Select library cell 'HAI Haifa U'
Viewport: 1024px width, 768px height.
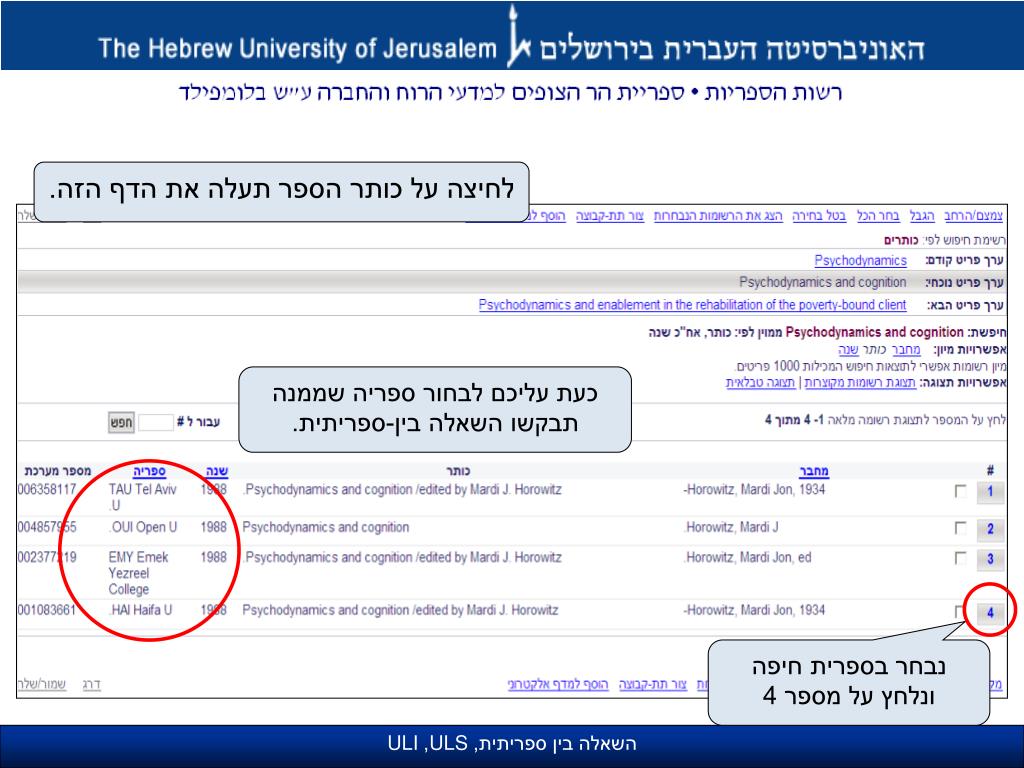[x=140, y=610]
